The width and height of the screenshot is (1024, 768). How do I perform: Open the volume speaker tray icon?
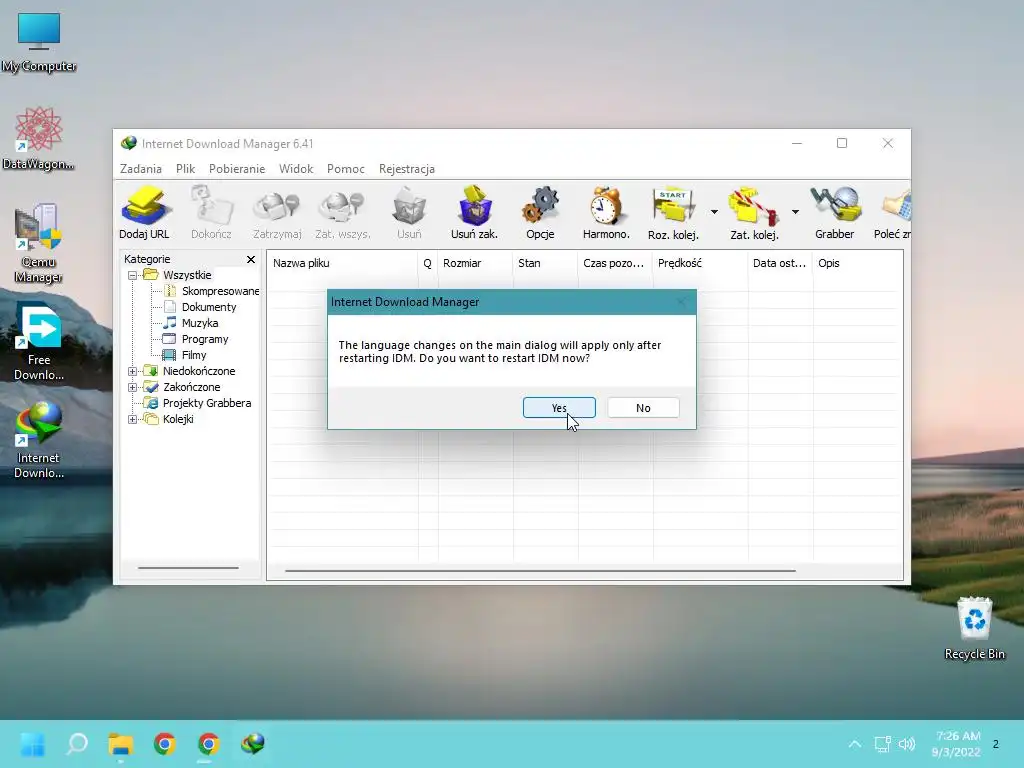tap(906, 744)
